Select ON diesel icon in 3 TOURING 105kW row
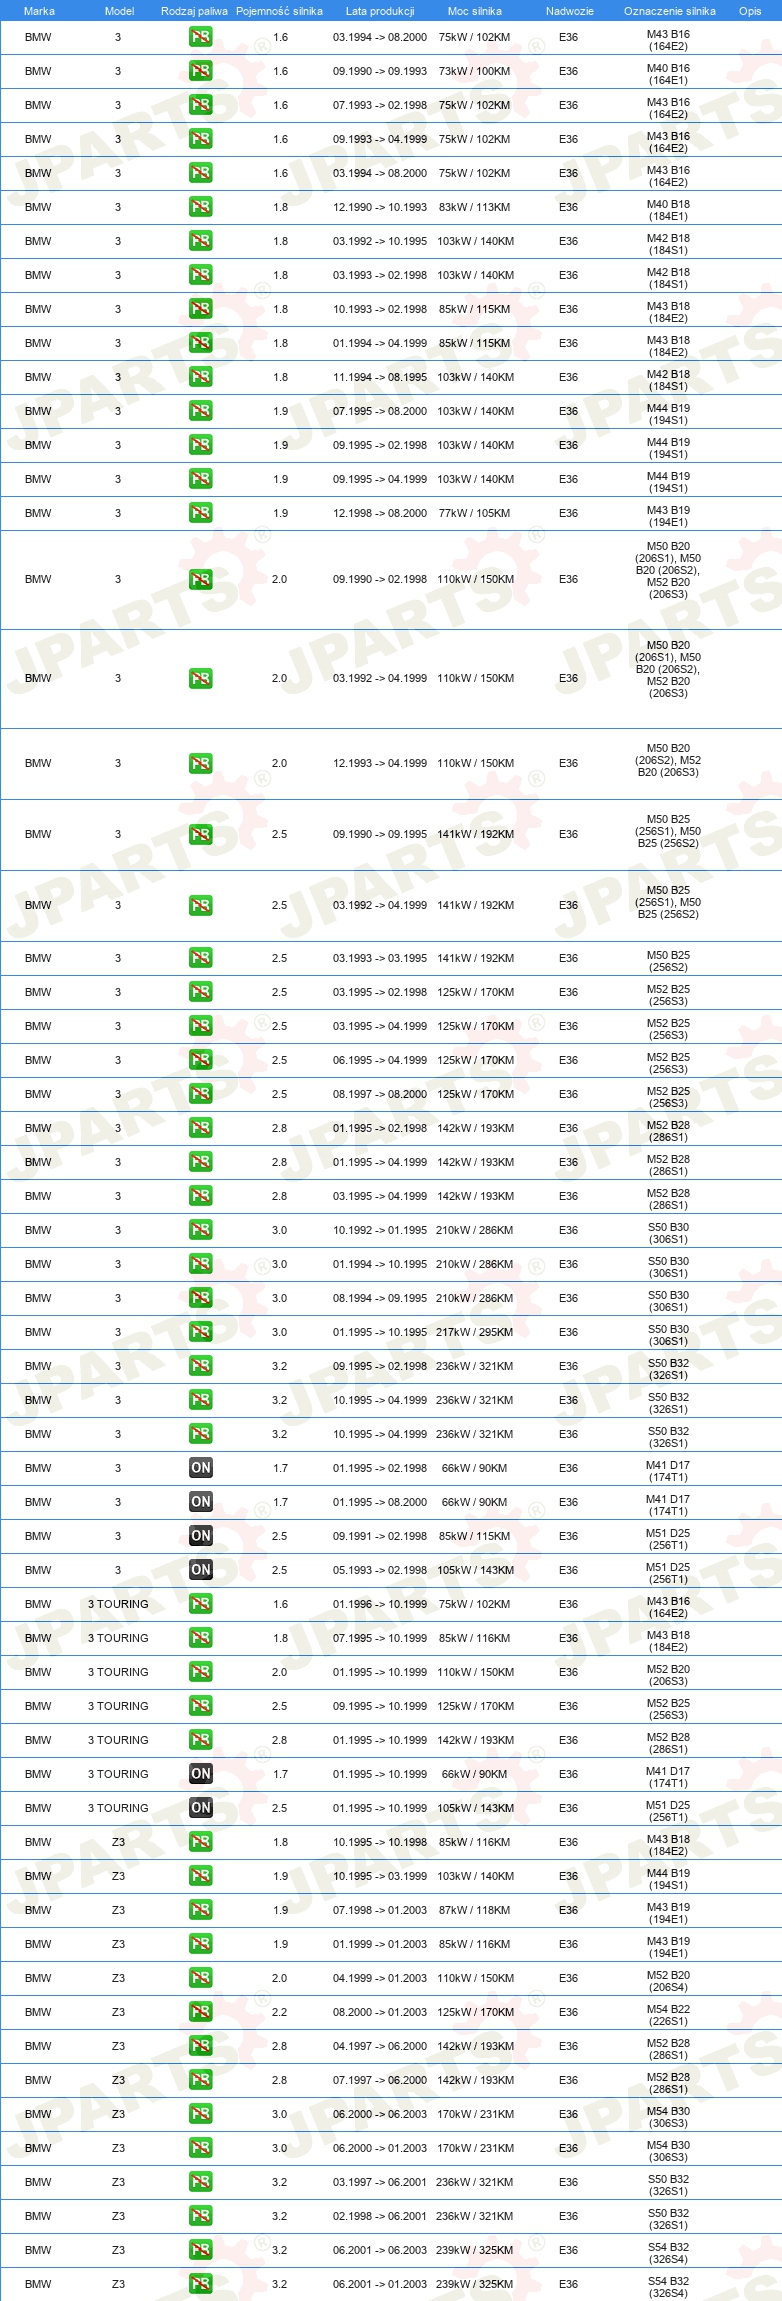782x2301 pixels. point(200,1808)
